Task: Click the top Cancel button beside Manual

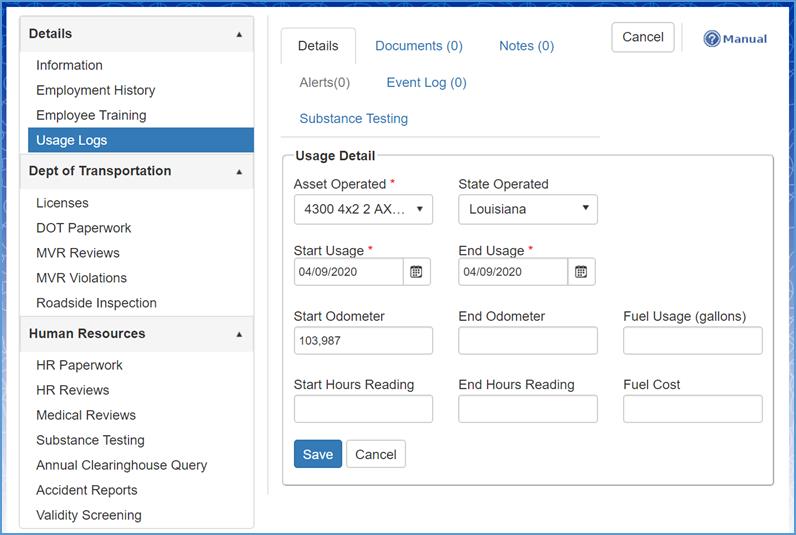Action: (642, 37)
